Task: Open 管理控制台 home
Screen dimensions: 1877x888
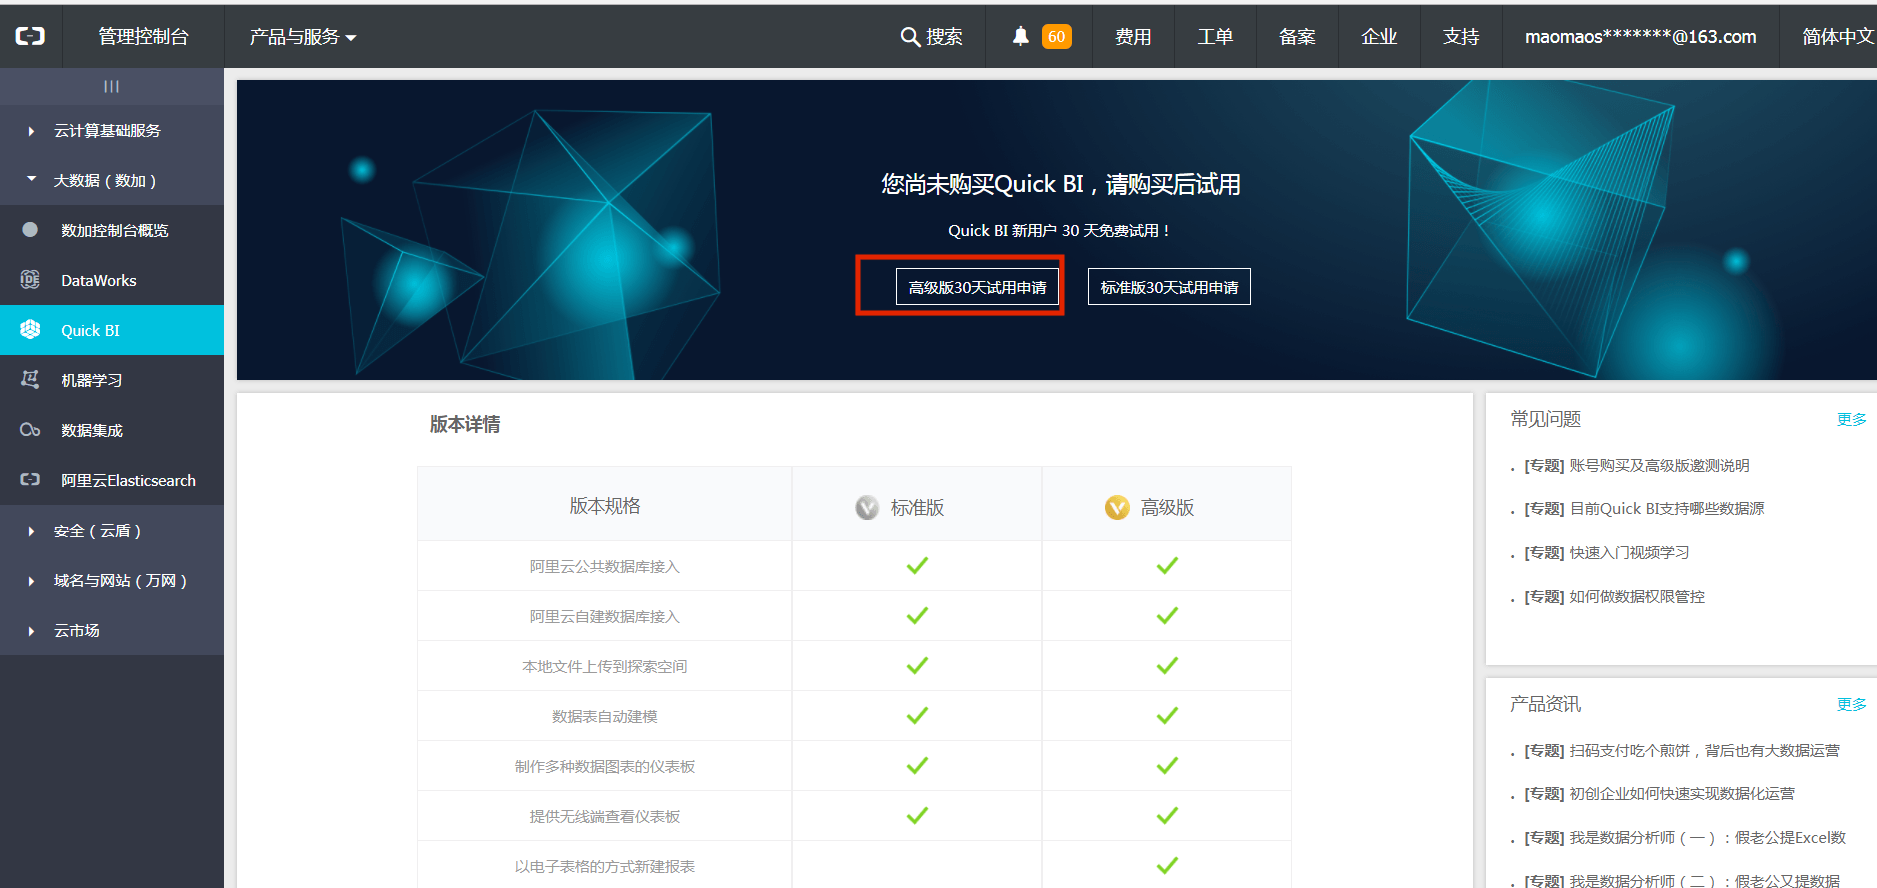Action: point(143,37)
